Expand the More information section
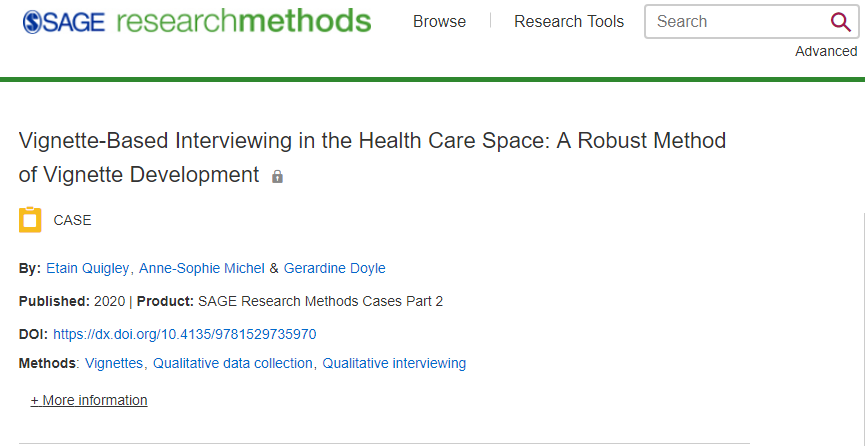Viewport: 865px width, 446px height. coord(89,400)
